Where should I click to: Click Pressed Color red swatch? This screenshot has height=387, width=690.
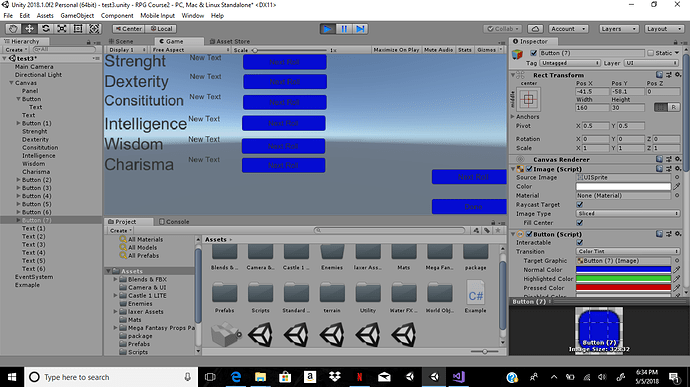click(x=623, y=288)
